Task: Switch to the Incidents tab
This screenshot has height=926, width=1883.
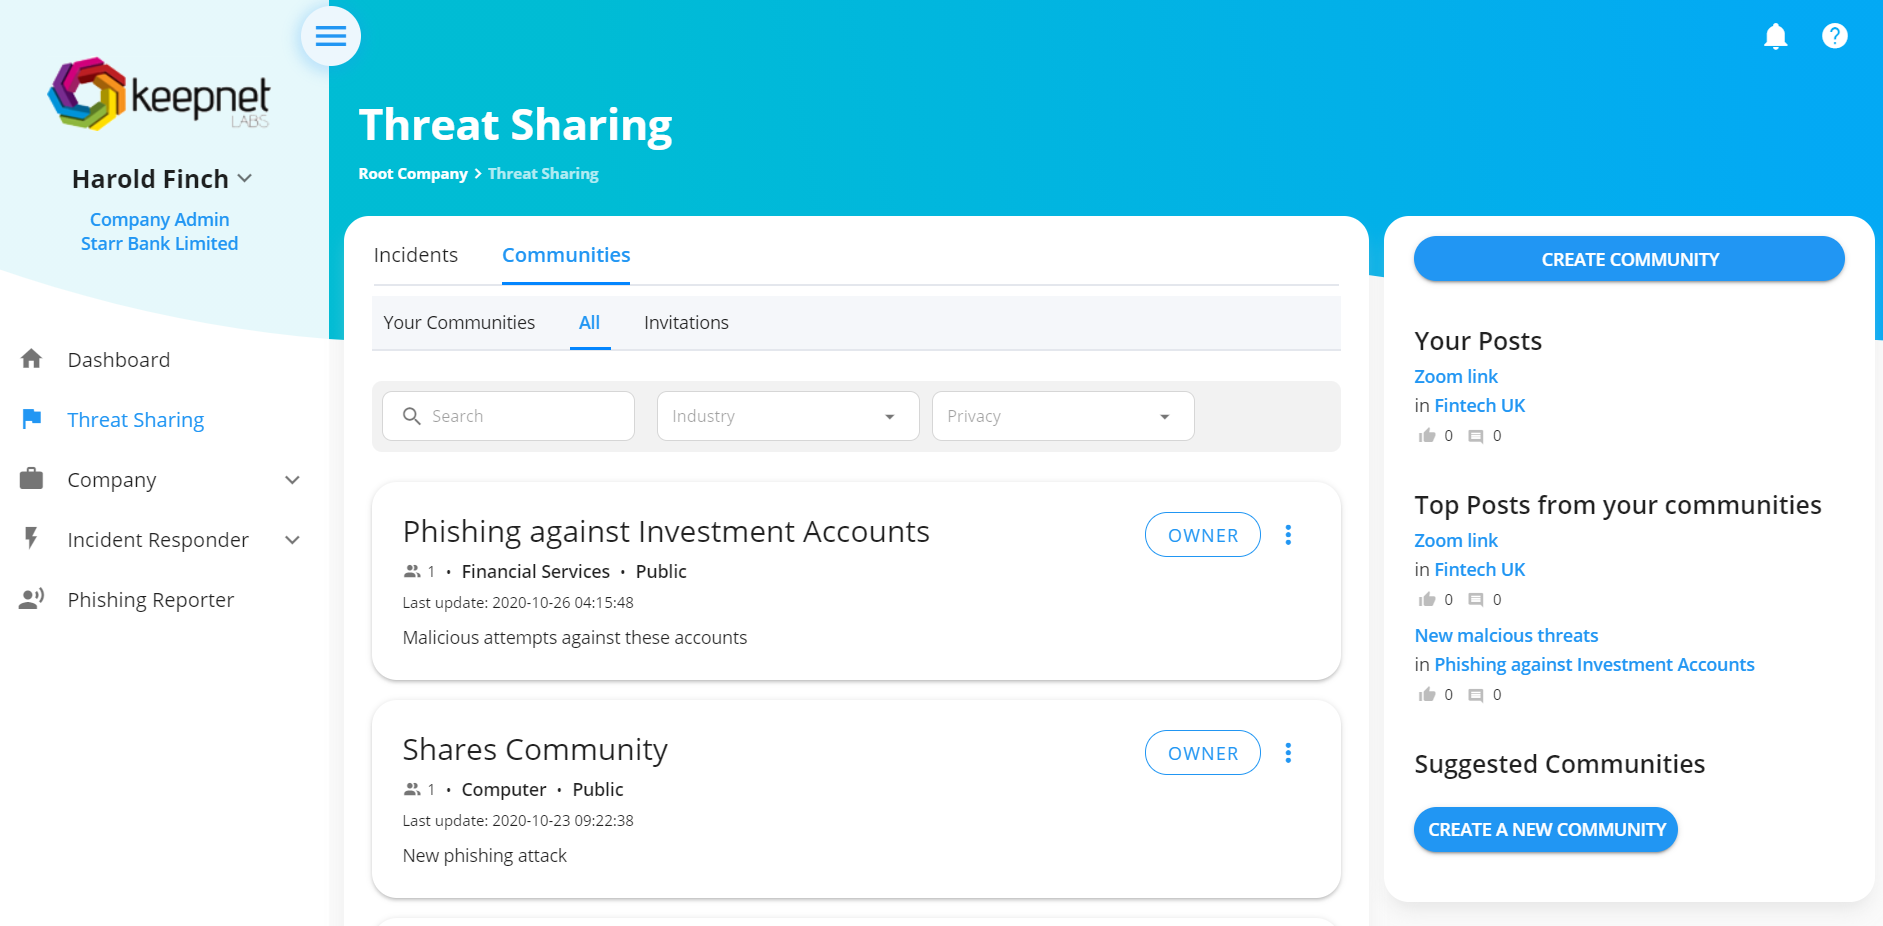Action: pyautogui.click(x=416, y=255)
